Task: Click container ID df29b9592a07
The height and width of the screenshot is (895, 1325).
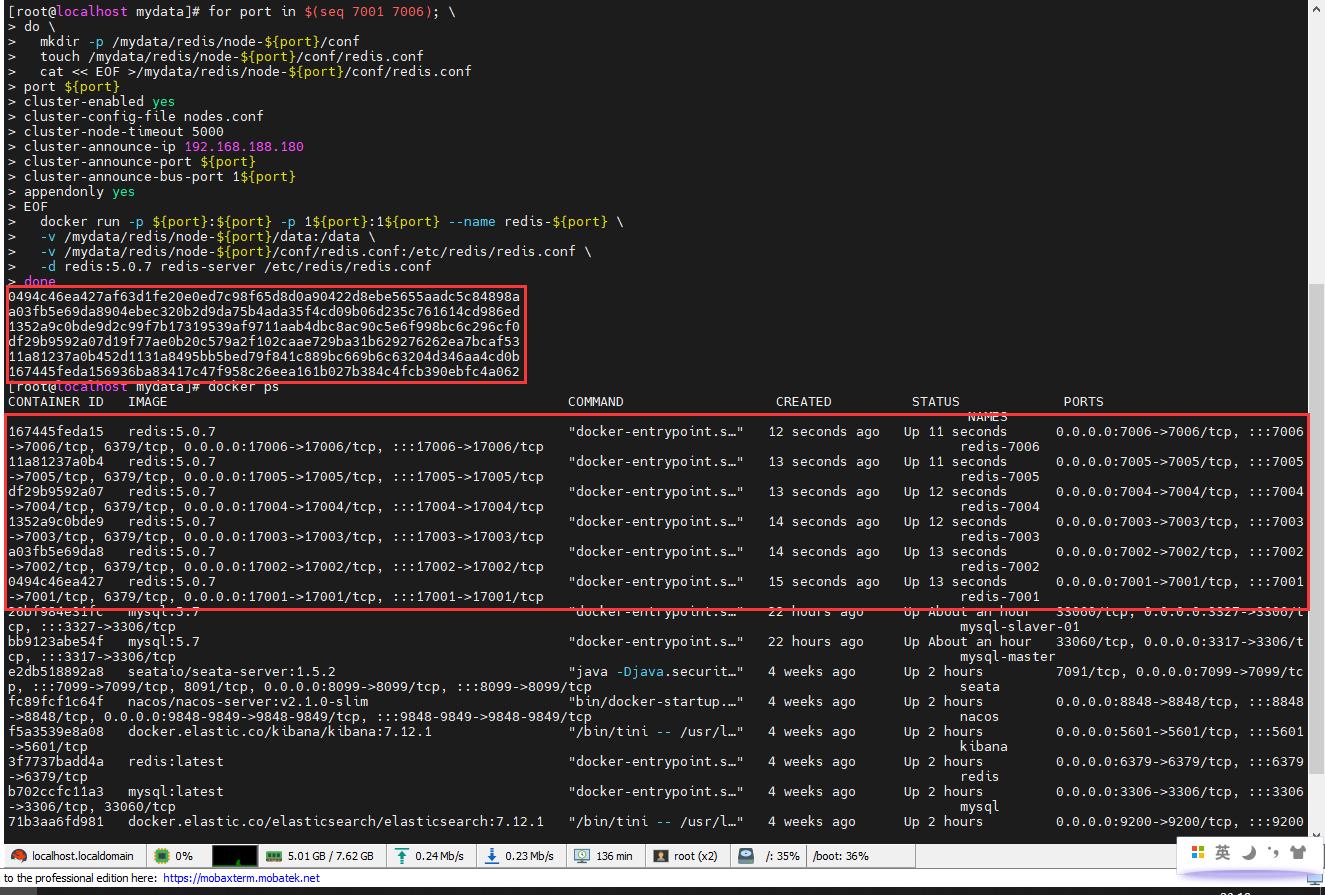Action: pos(56,492)
